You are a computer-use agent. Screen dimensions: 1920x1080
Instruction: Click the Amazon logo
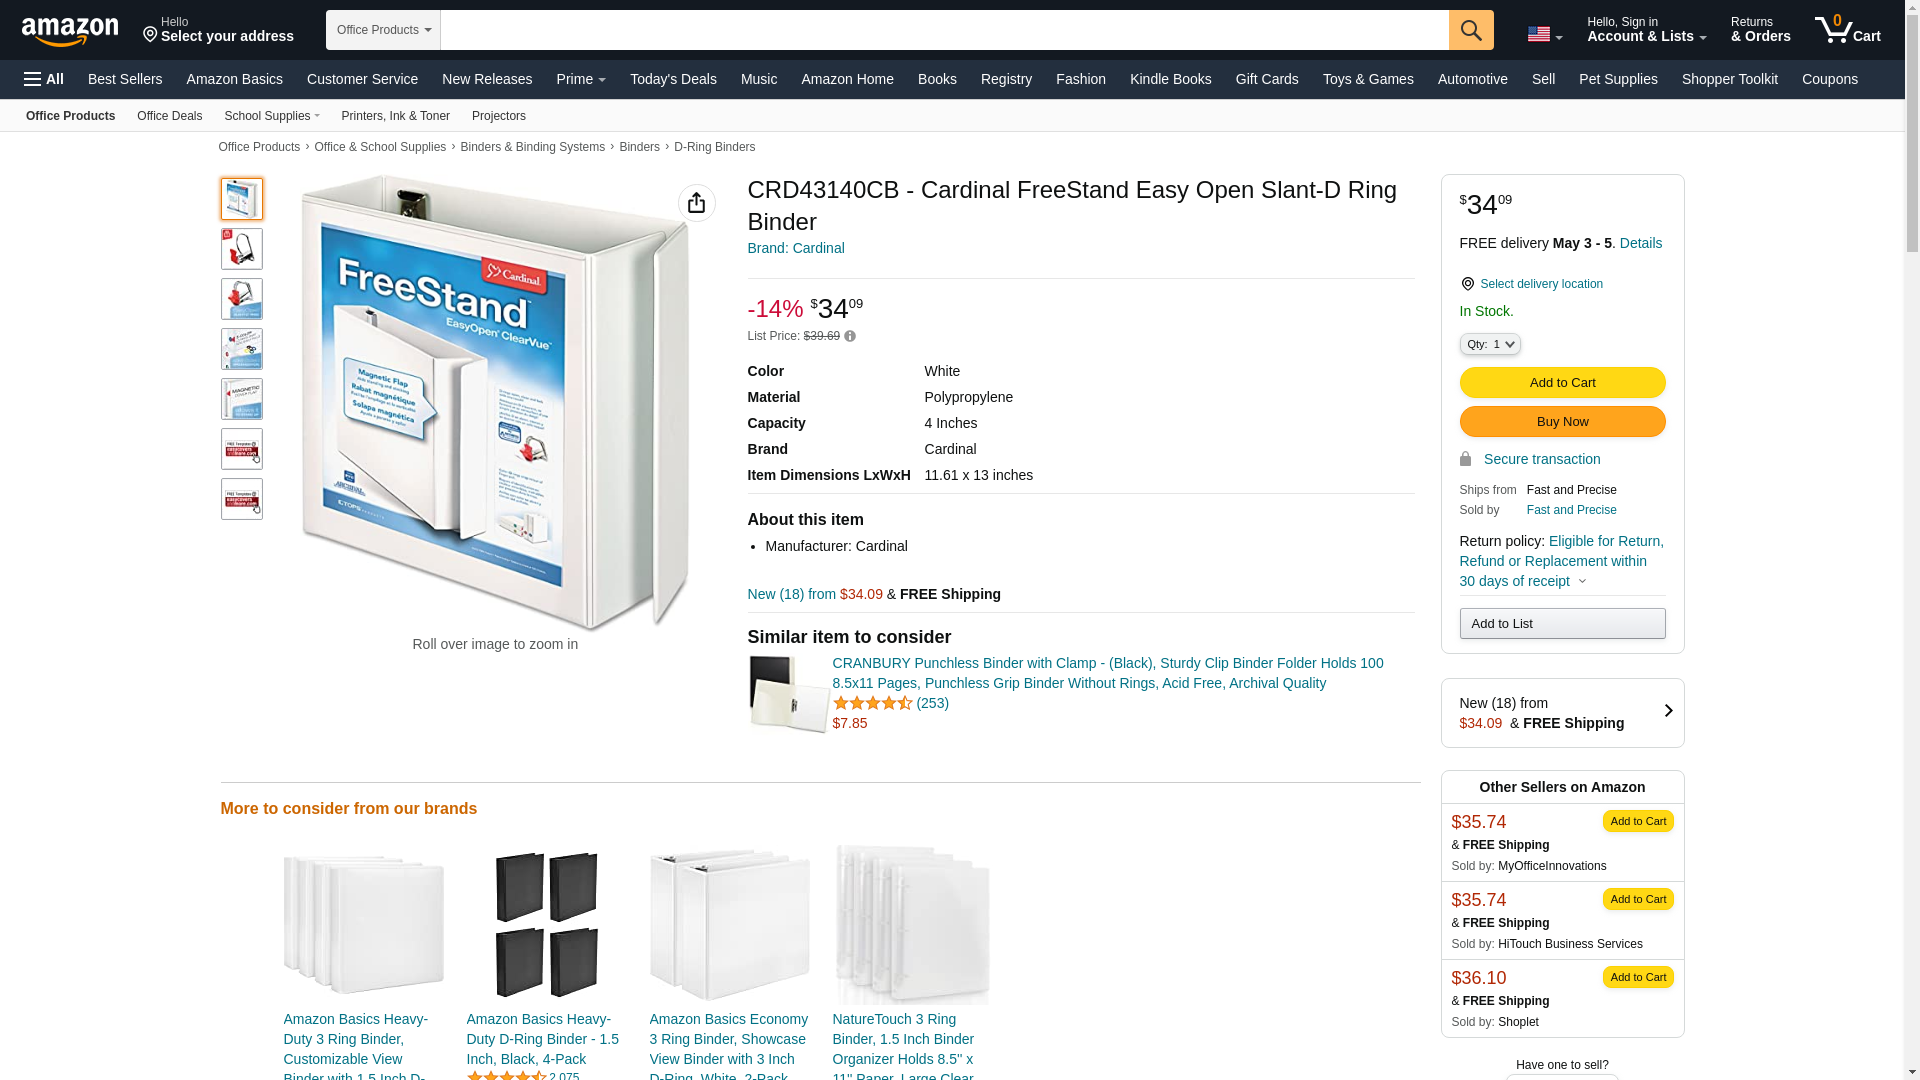click(70, 31)
